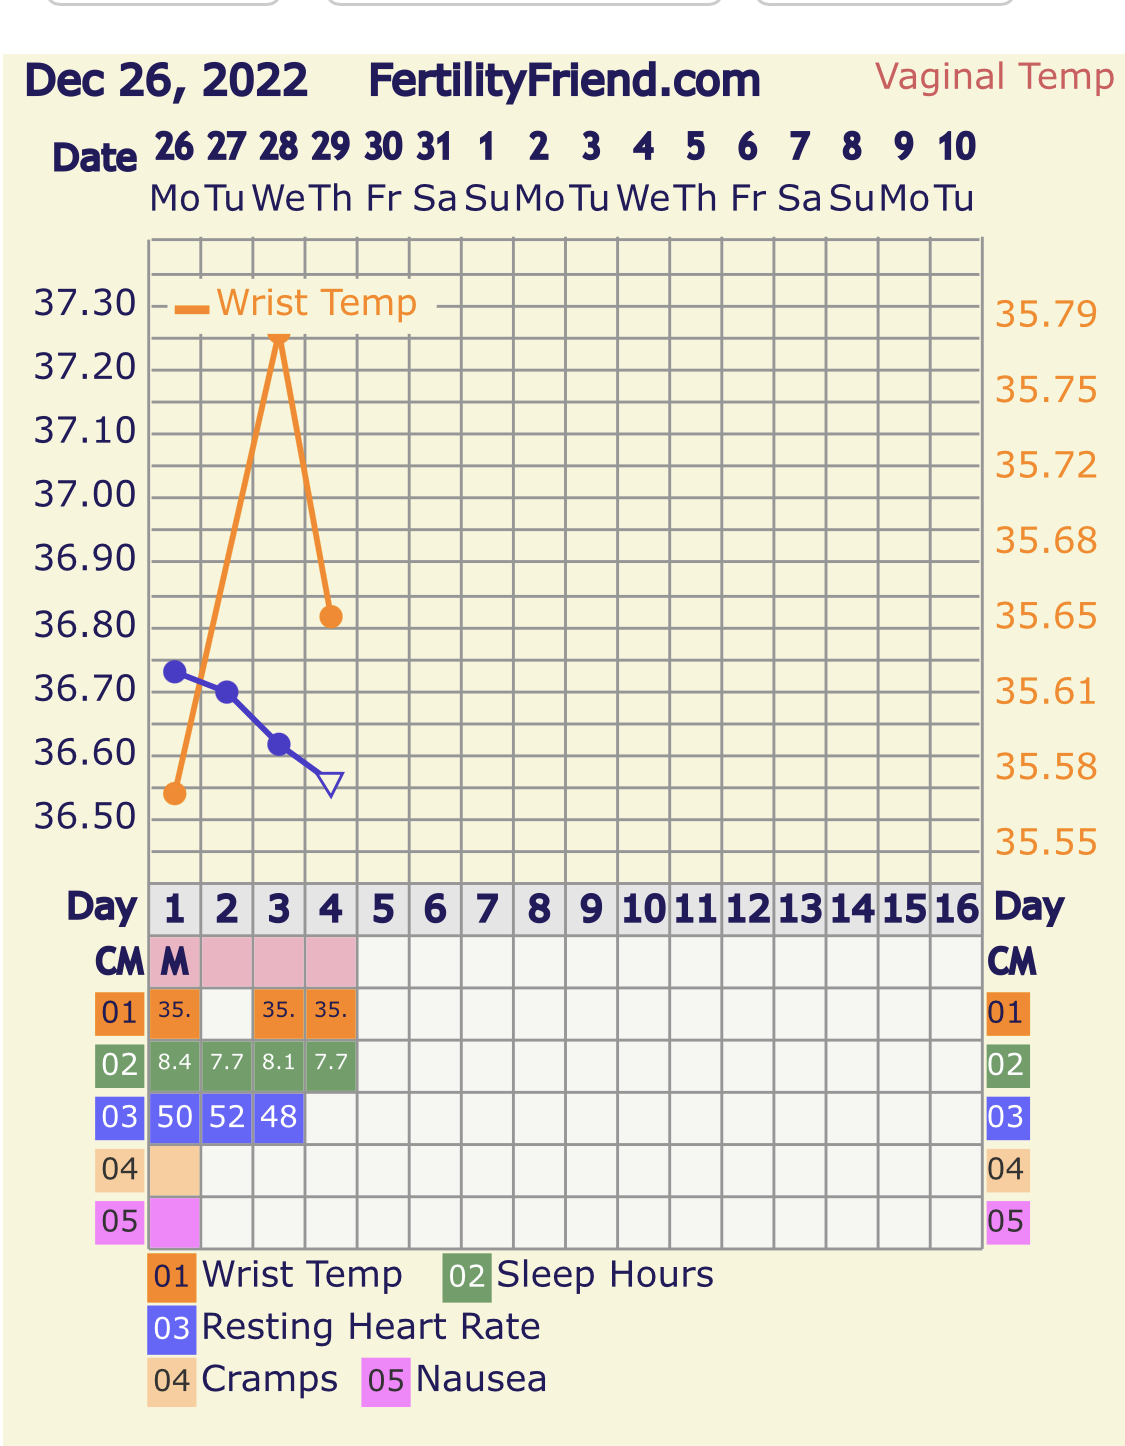This screenshot has width=1125, height=1446.
Task: Click the blue temperature dot on Dec 28
Action: [279, 744]
